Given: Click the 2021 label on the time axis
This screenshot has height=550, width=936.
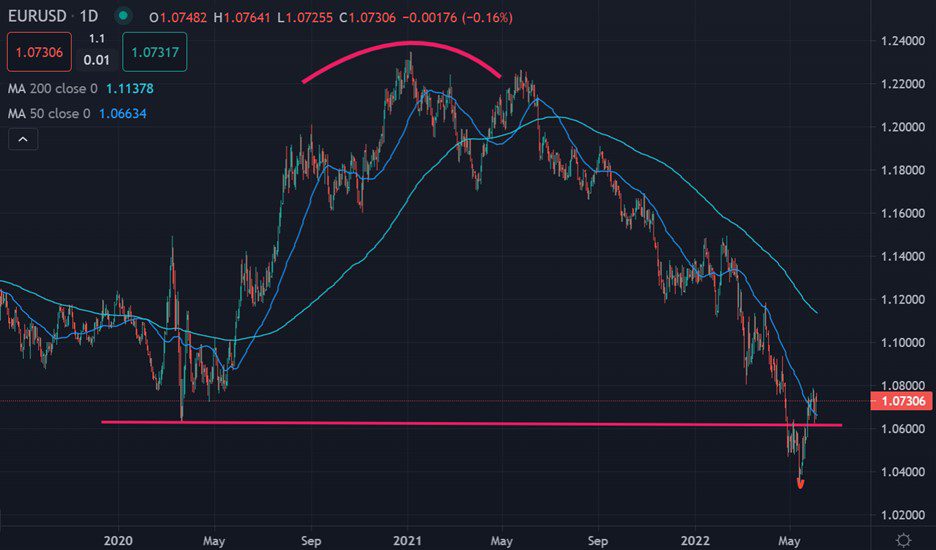Looking at the screenshot, I should (x=408, y=538).
